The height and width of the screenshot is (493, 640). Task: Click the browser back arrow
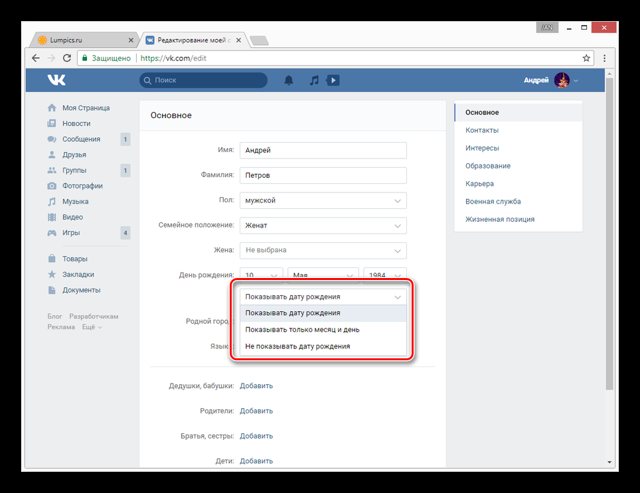point(36,58)
